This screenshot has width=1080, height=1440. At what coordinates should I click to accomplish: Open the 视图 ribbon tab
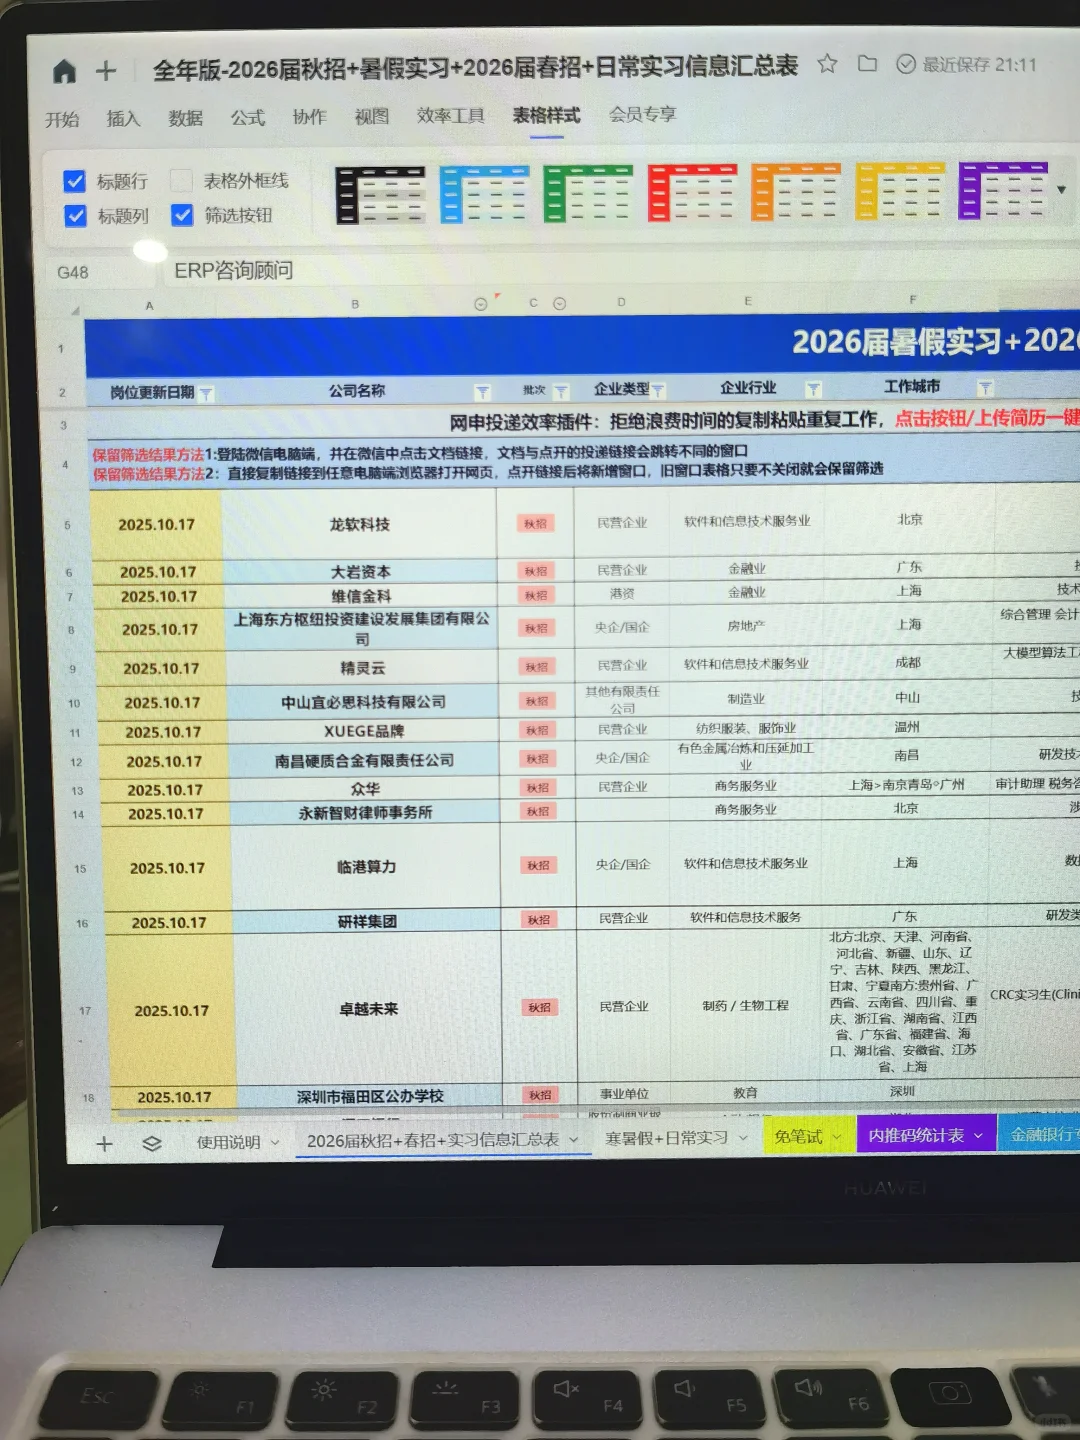point(371,116)
